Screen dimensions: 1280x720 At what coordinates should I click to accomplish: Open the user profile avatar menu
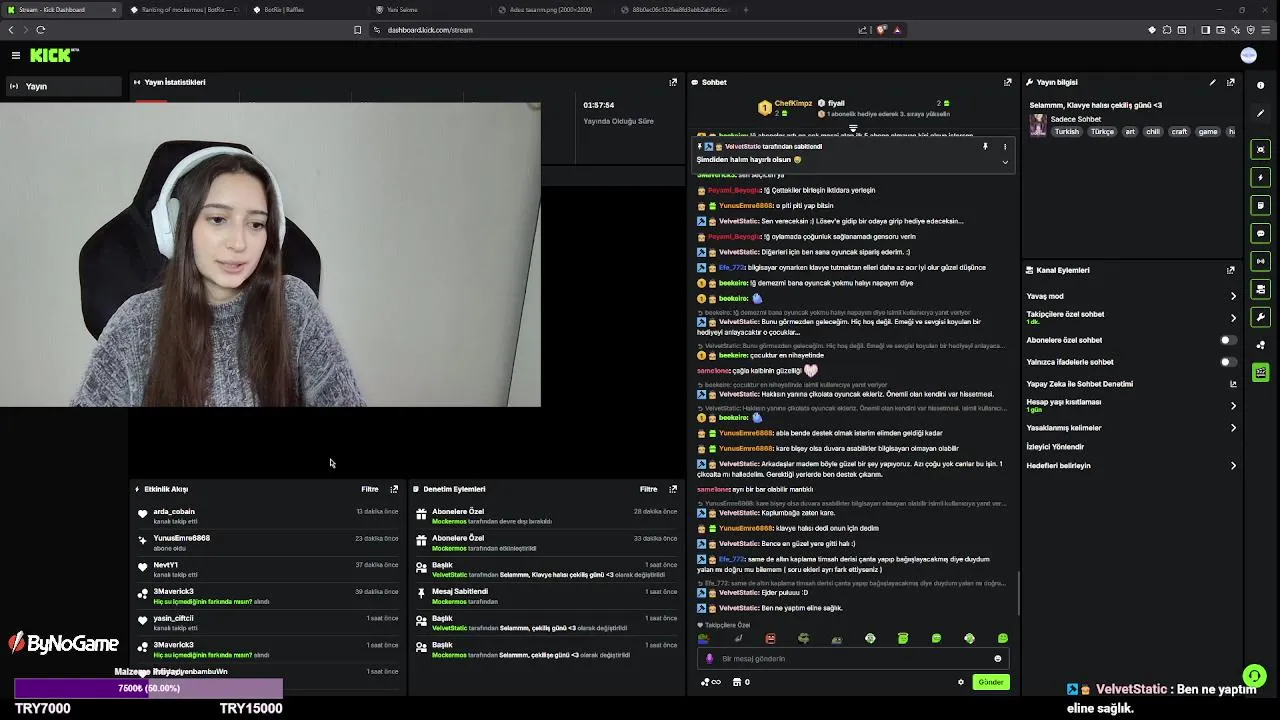tap(1248, 56)
